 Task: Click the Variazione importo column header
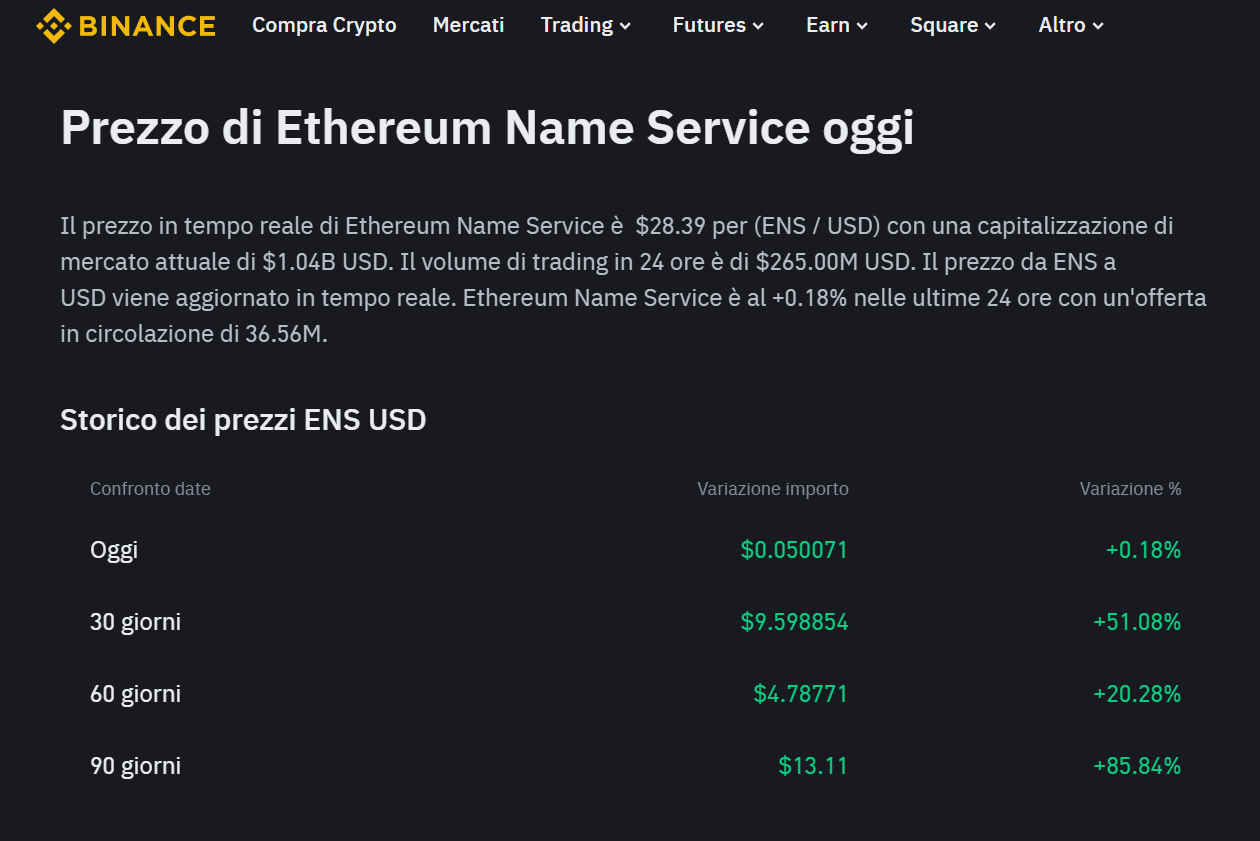[x=773, y=489]
